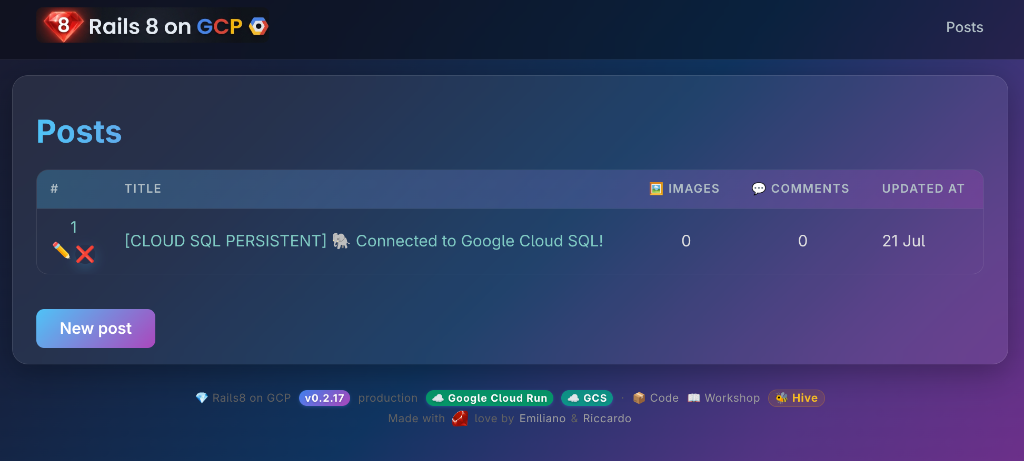Open the Code link in footer

[x=655, y=398]
